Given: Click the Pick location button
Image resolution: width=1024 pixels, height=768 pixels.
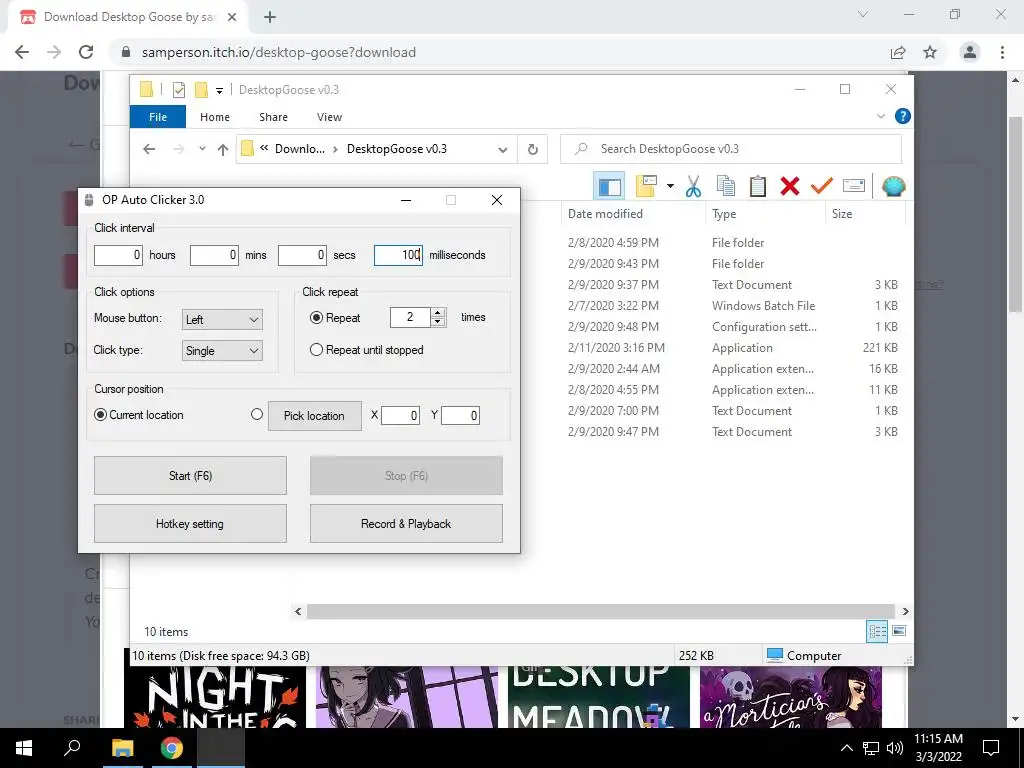Looking at the screenshot, I should coord(315,415).
